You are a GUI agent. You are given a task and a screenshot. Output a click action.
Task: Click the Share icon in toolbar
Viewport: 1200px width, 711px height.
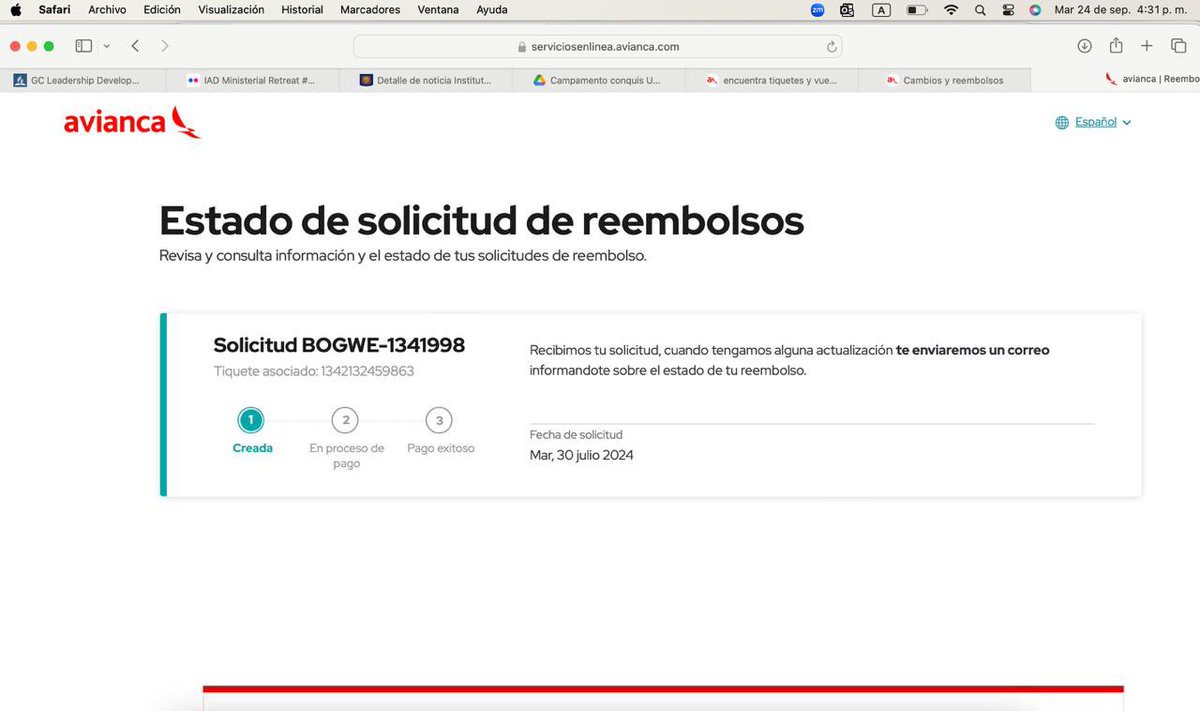[x=1116, y=46]
